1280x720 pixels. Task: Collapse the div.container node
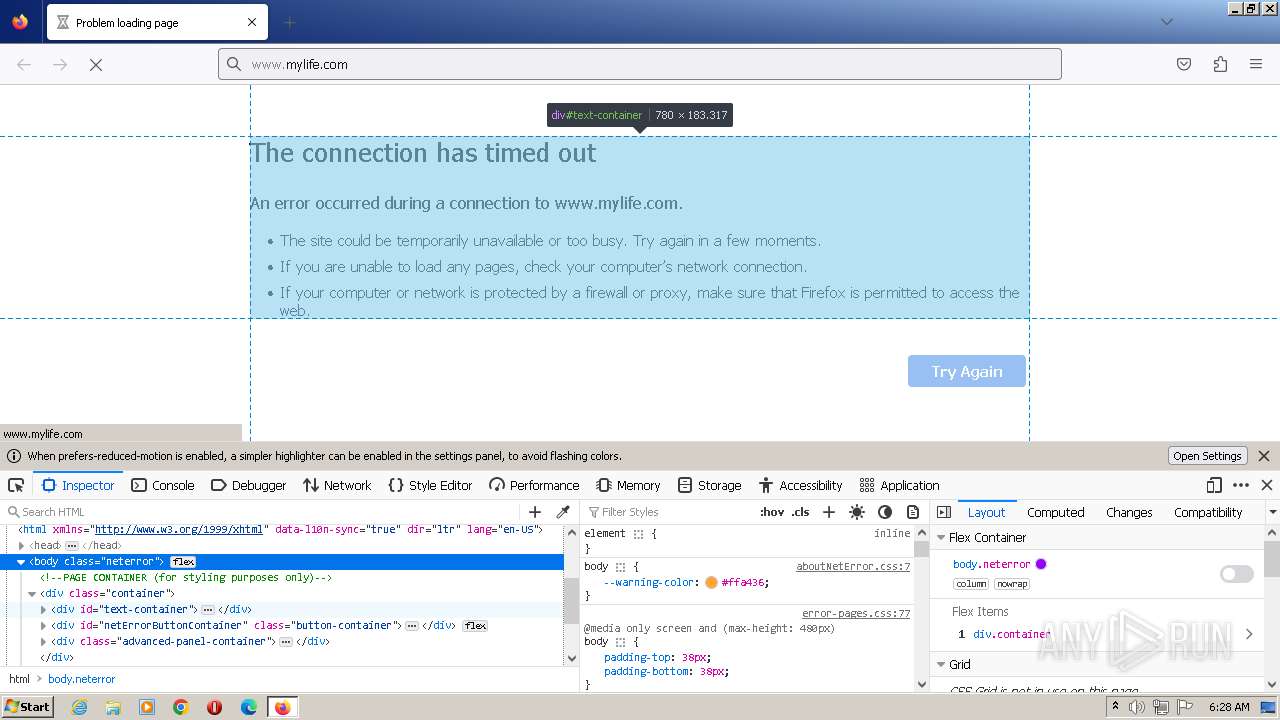(x=32, y=594)
